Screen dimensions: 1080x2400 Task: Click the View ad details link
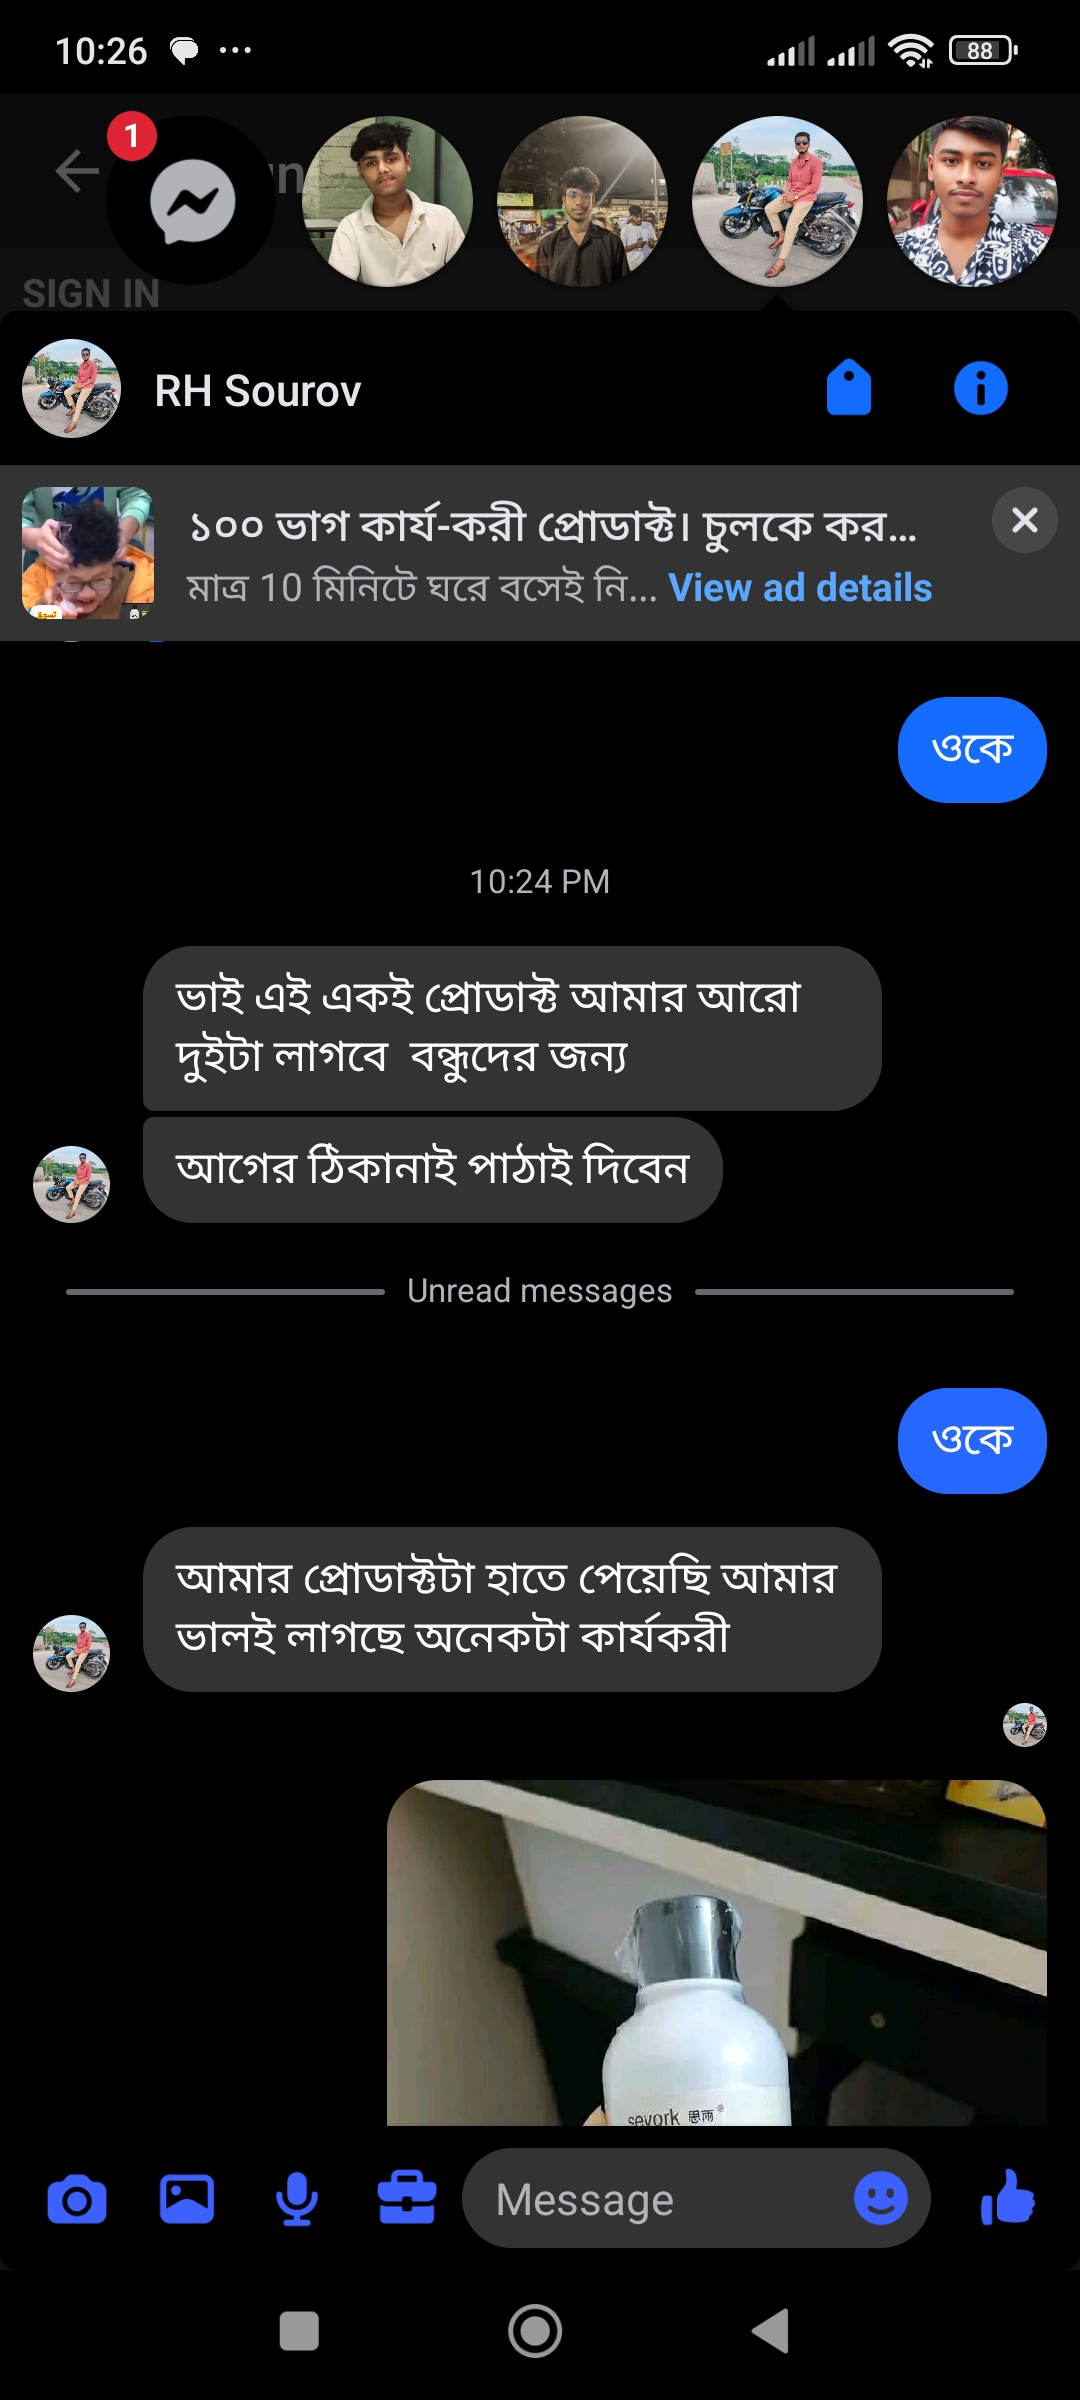tap(800, 588)
